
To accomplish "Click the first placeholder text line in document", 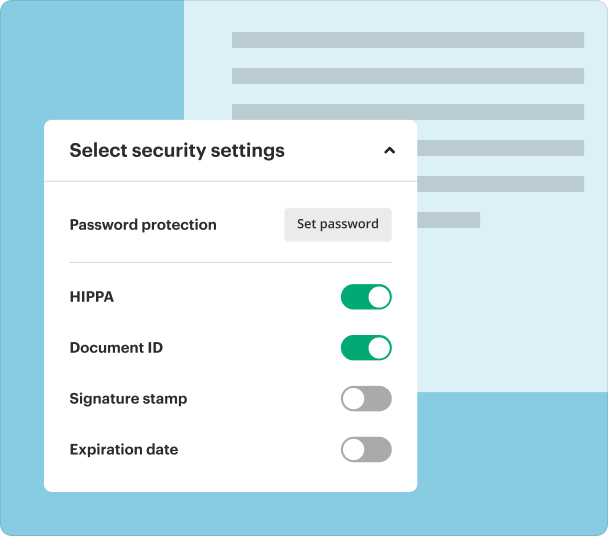I will 408,40.
